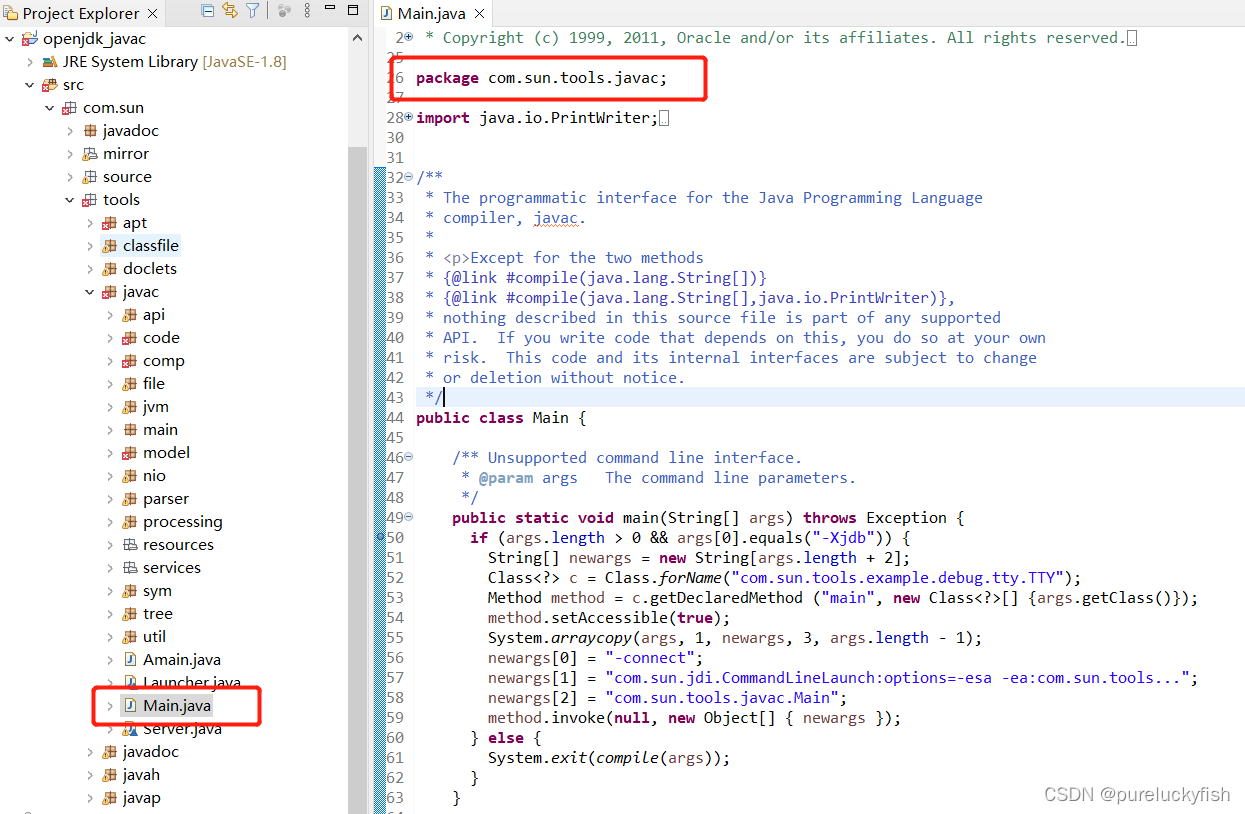
Task: Click the resources package icon
Action: [130, 545]
